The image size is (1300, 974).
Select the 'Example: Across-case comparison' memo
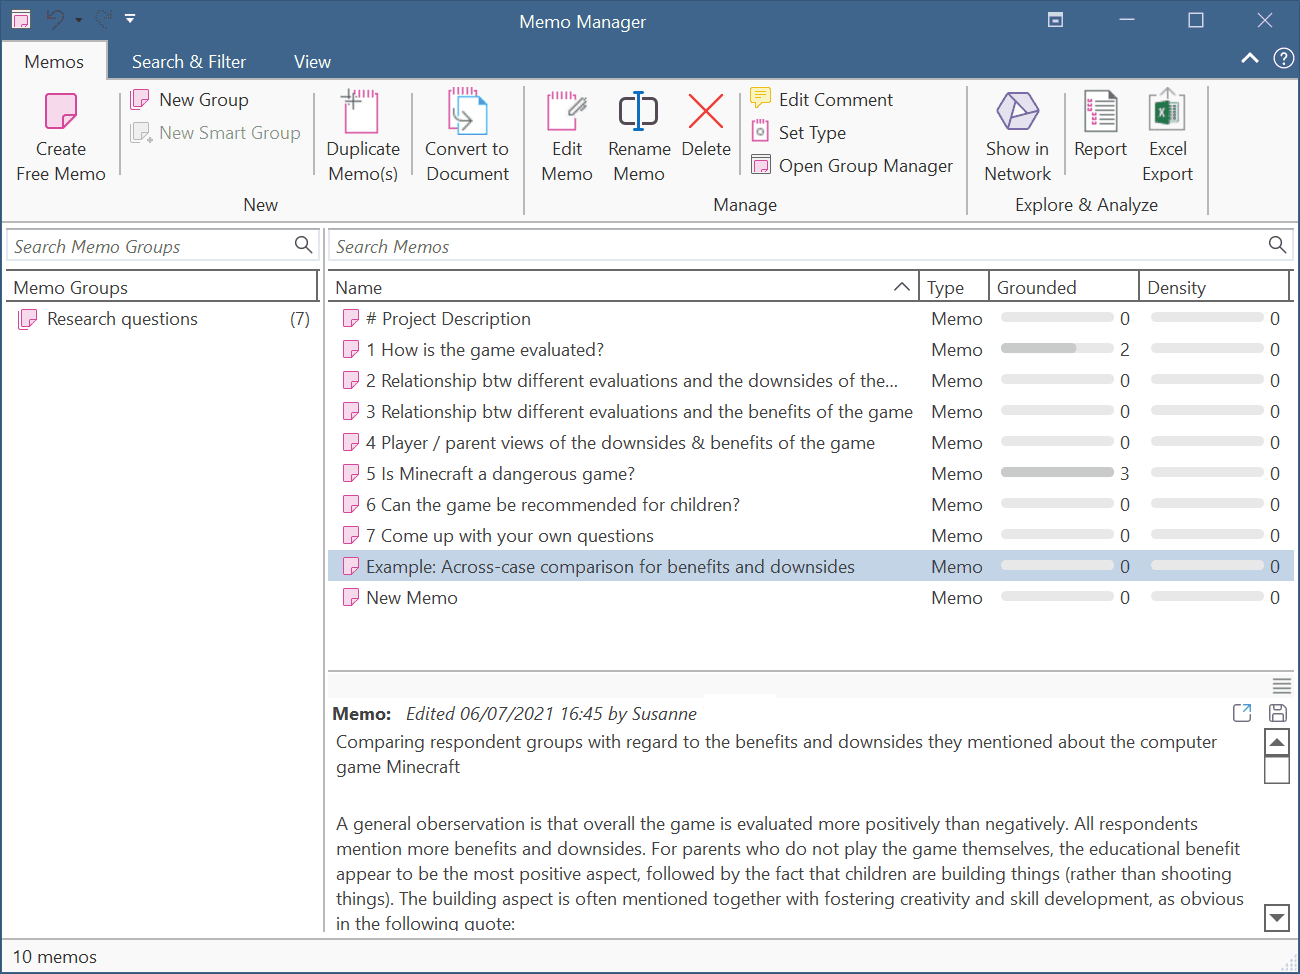point(811,567)
